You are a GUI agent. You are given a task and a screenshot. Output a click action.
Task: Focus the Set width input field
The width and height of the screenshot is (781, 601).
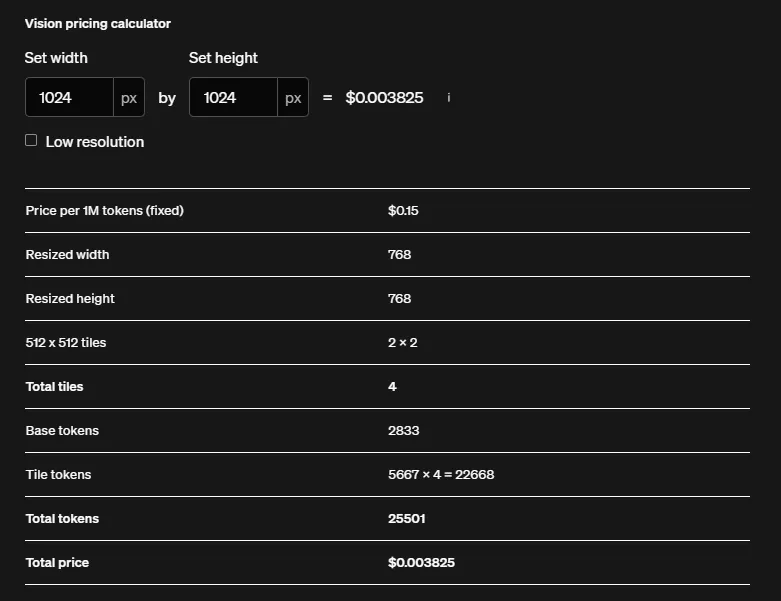(69, 98)
